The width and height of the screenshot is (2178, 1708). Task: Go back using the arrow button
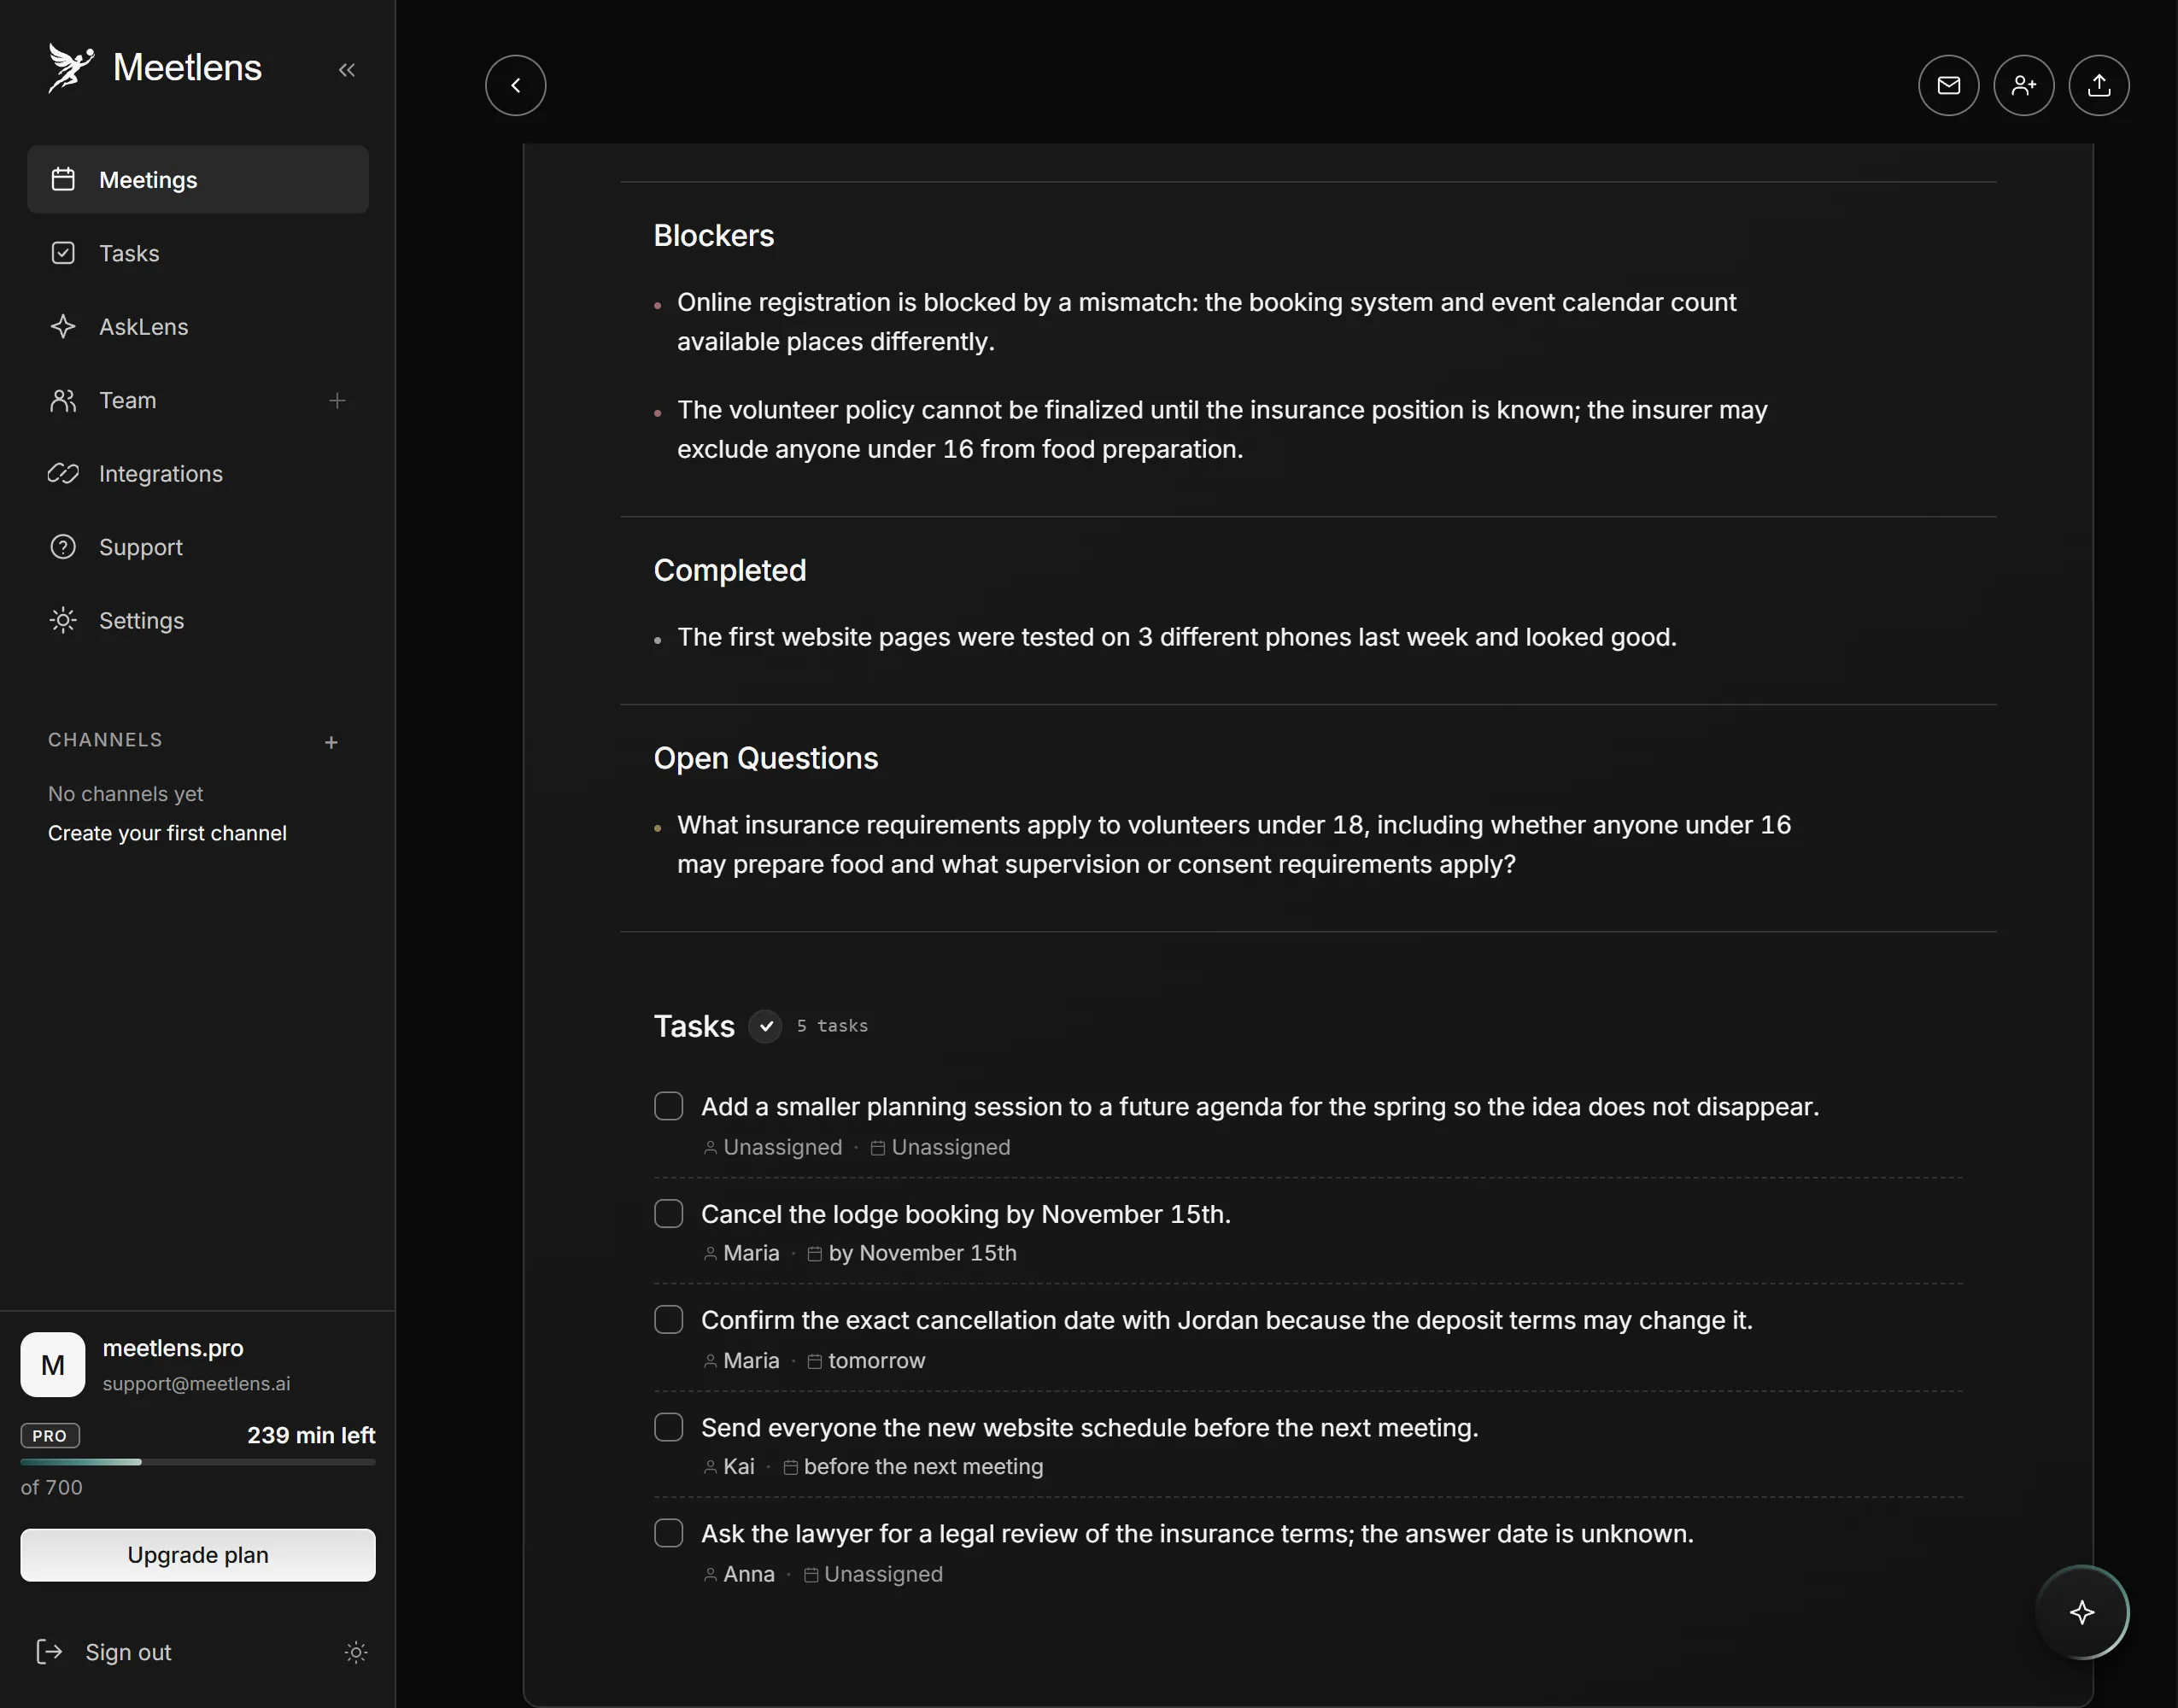click(x=516, y=85)
